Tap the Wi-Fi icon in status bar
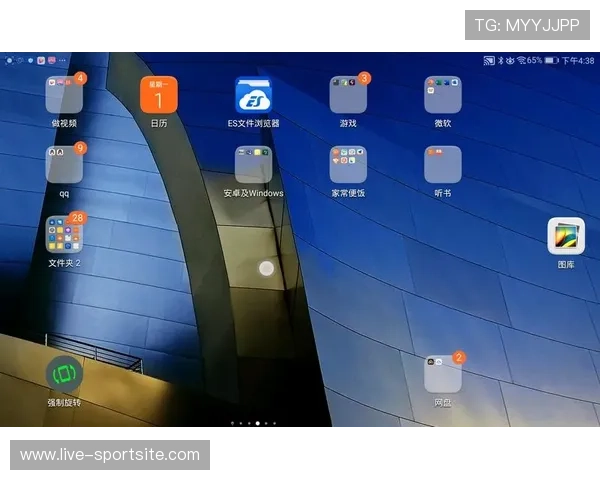This screenshot has width=600, height=480. tap(520, 60)
